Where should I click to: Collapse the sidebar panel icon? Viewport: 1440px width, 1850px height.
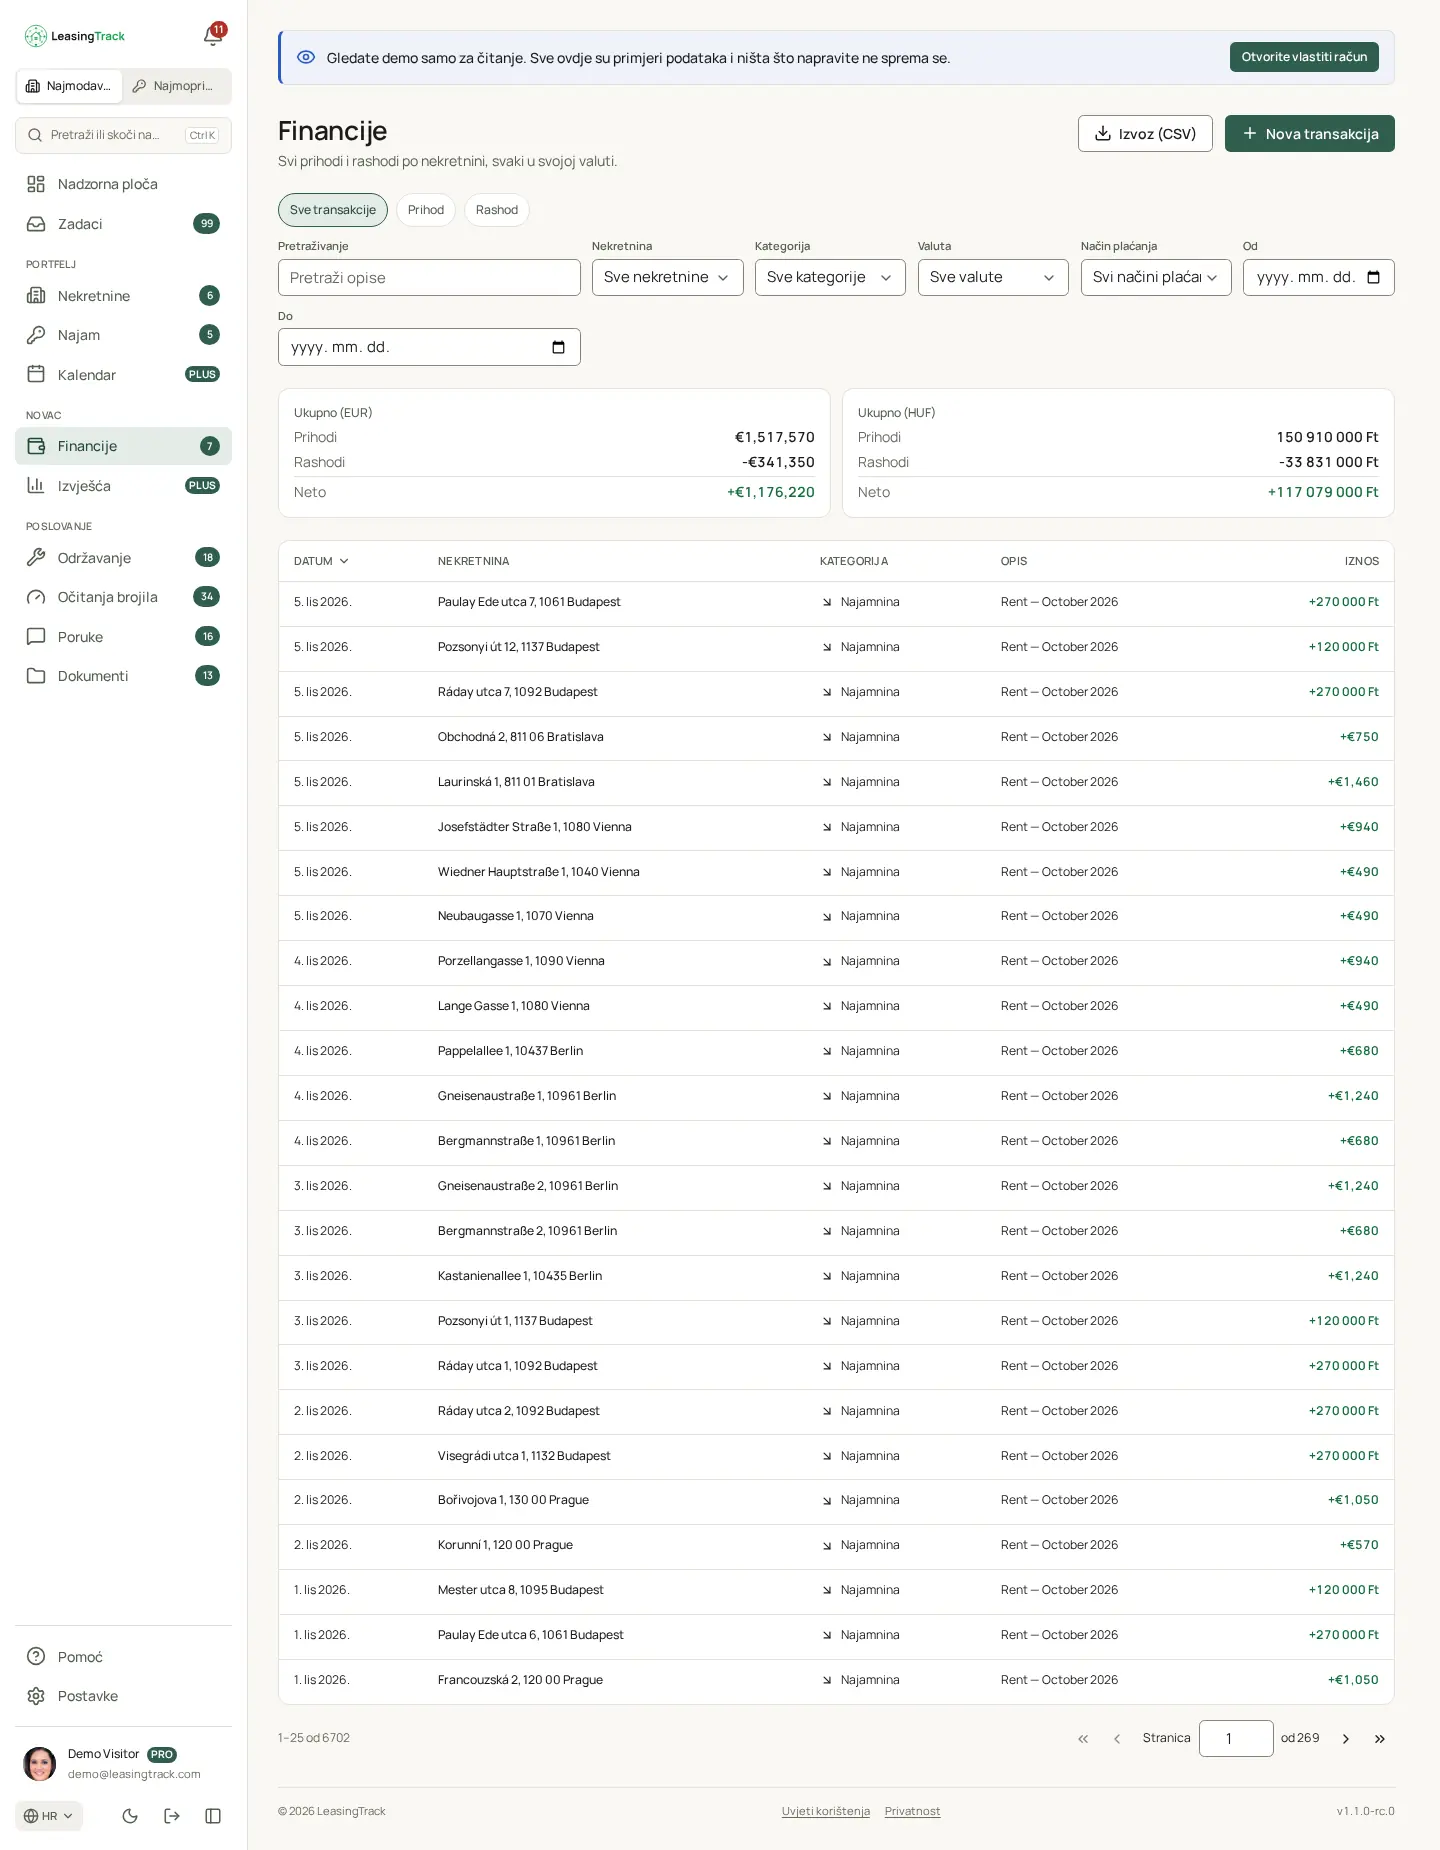213,1816
